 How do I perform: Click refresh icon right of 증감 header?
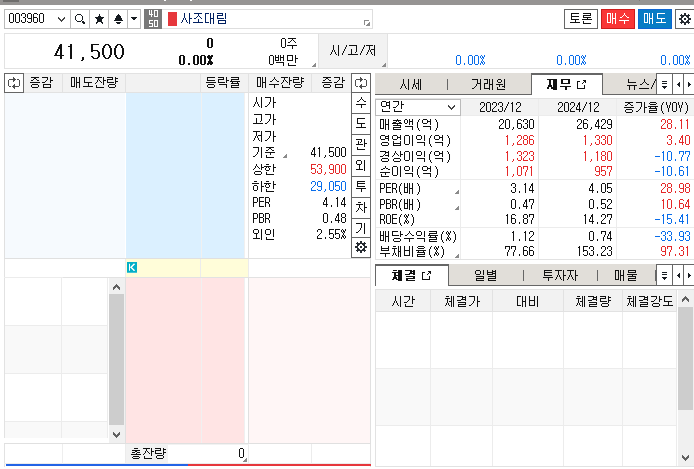coord(361,83)
